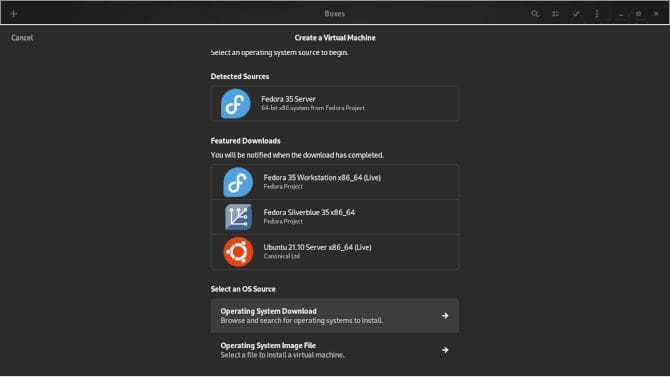Click the Featured Downloads heading
Screen dimensions: 670x377
245,141
